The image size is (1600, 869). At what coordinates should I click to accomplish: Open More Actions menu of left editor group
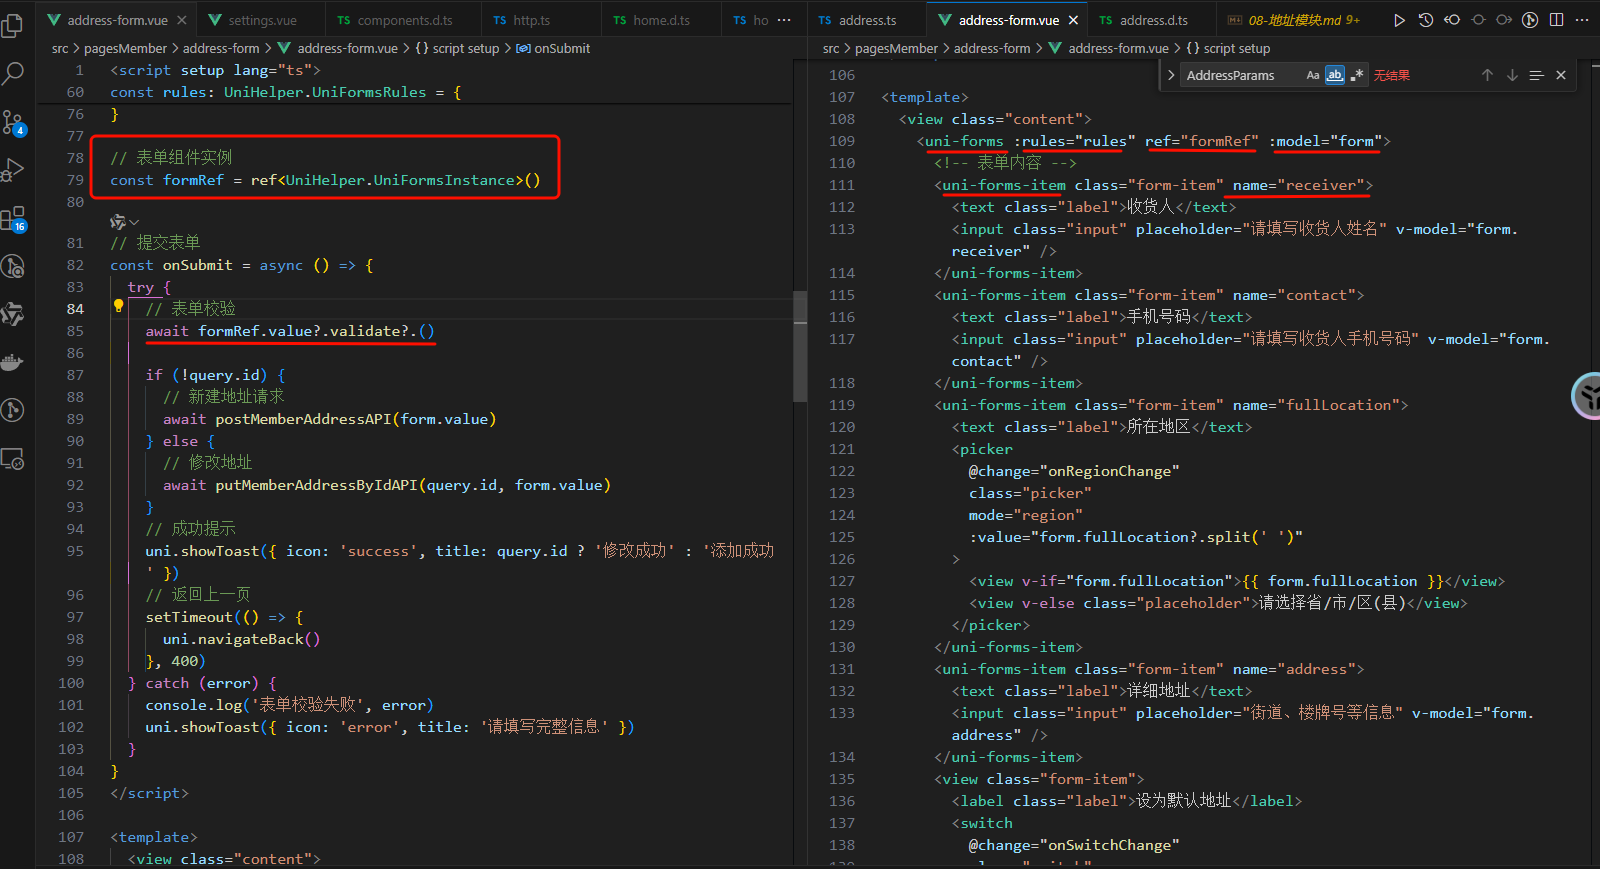[x=784, y=20]
